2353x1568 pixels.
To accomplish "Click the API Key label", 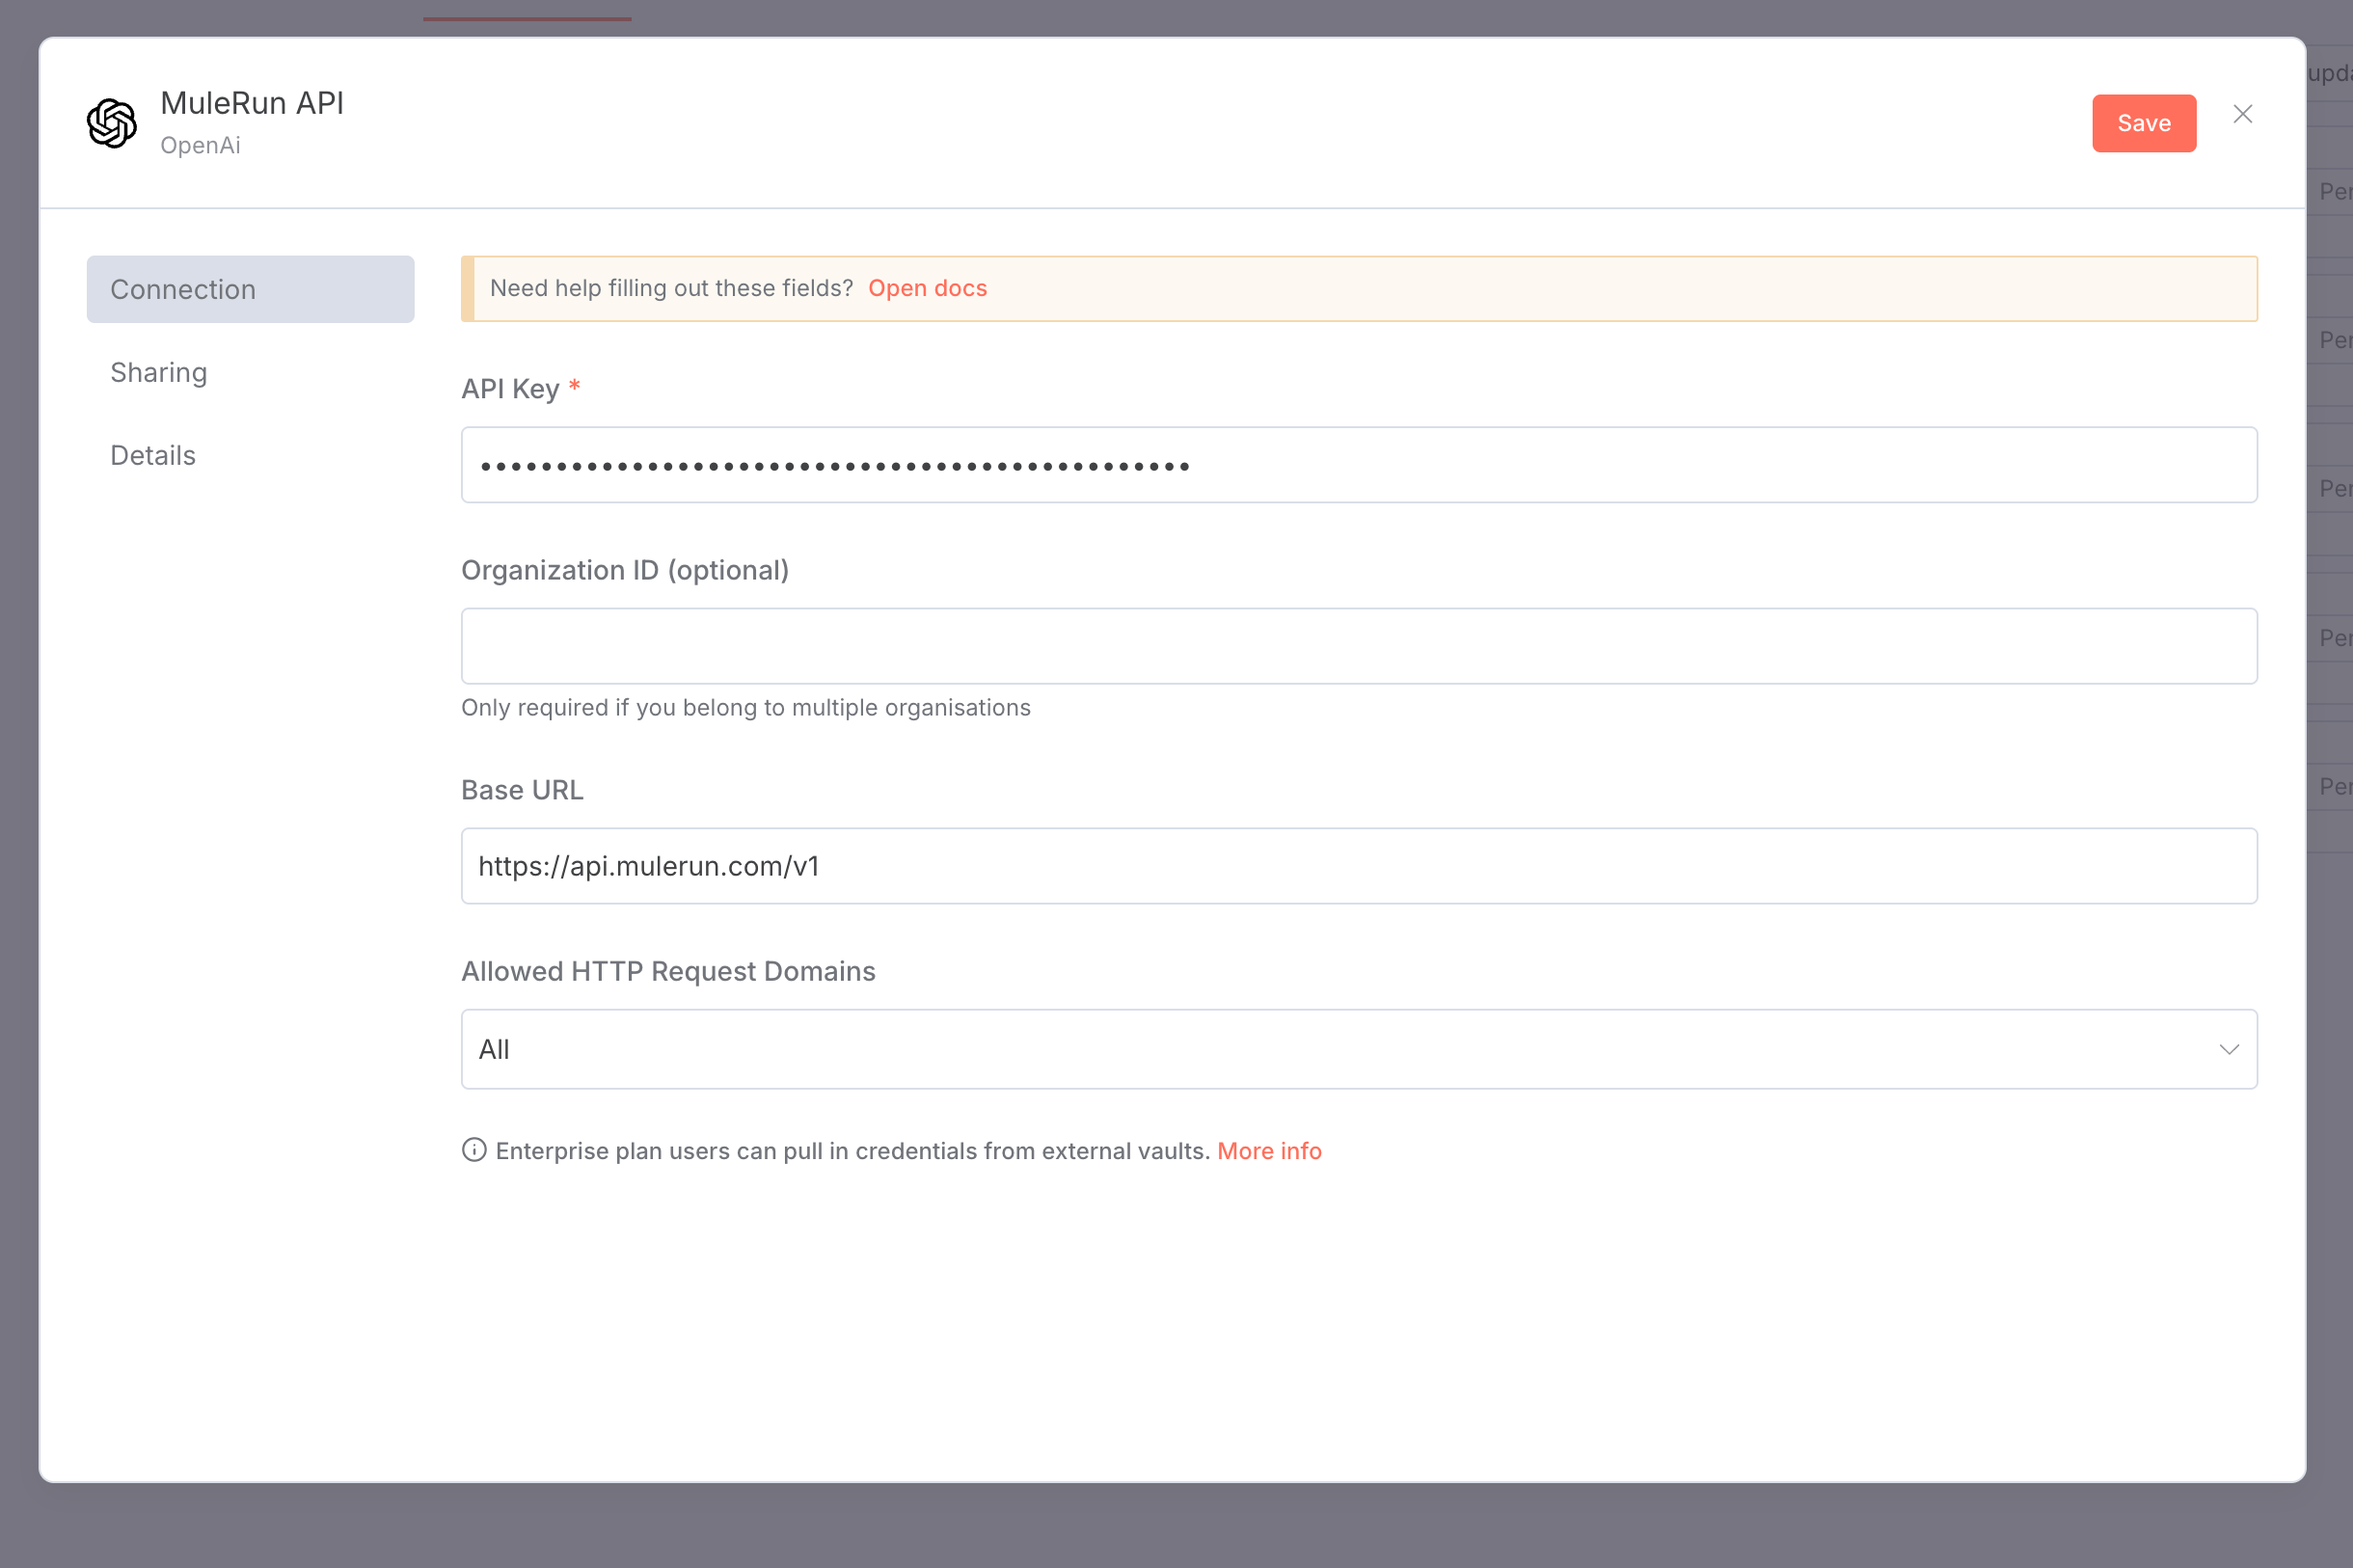I will point(510,389).
